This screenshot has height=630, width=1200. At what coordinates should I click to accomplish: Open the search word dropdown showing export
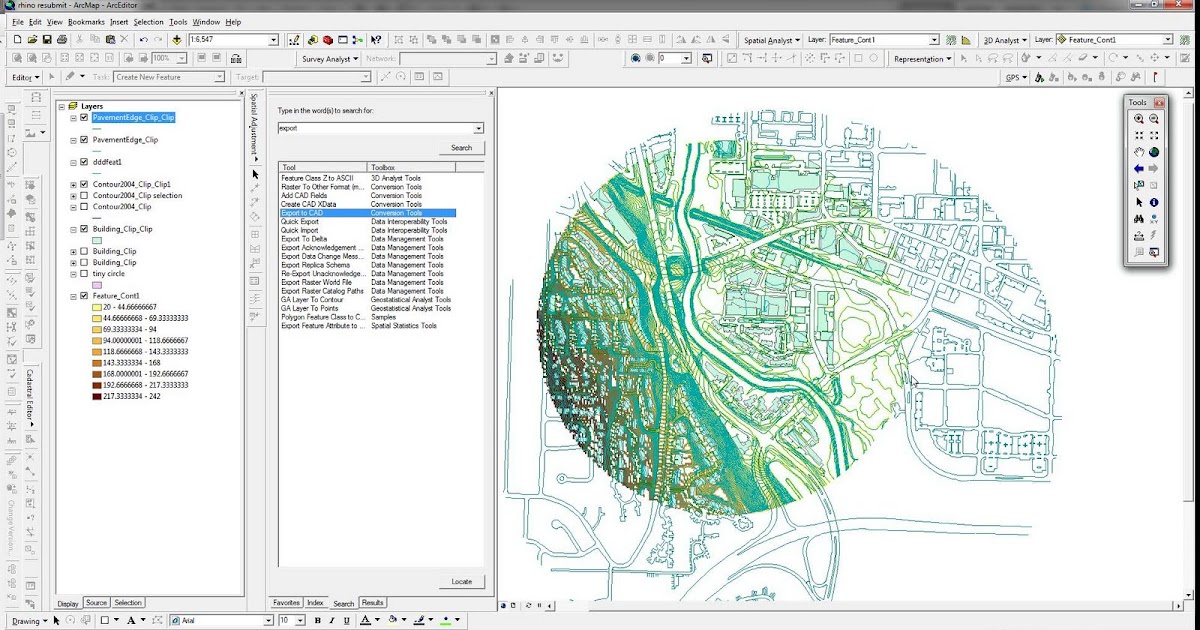tap(478, 128)
